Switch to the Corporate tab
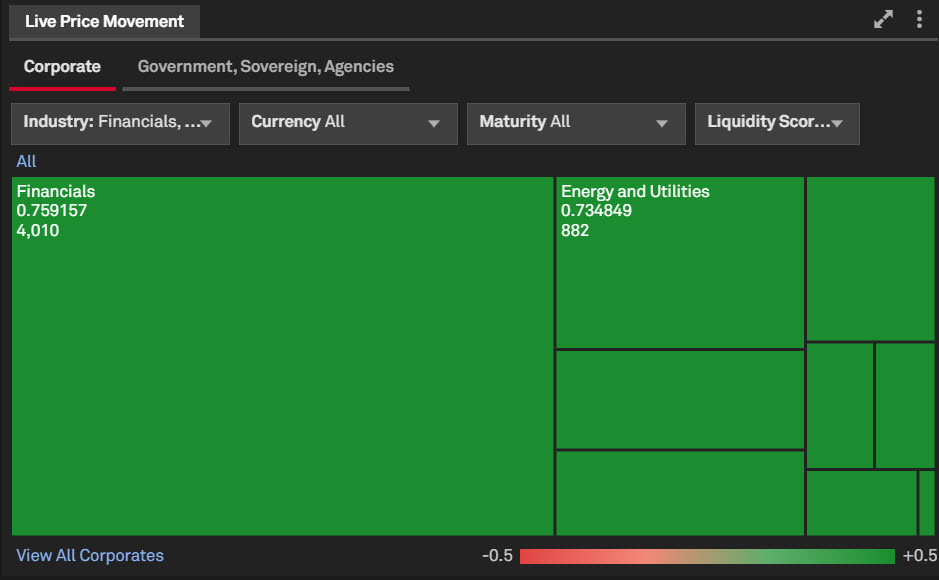The height and width of the screenshot is (580, 939). tap(62, 66)
